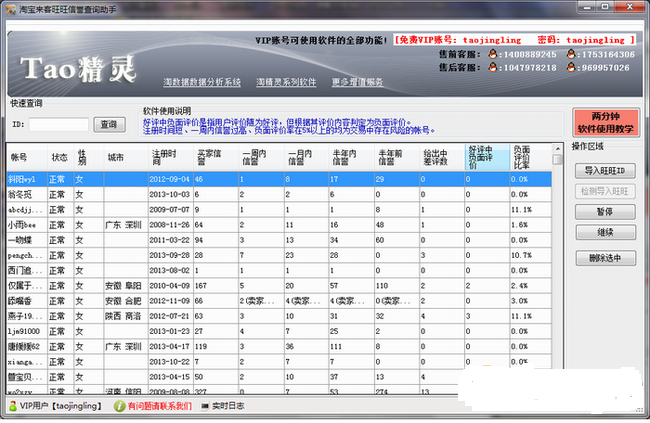Click the vertical scrollbar thumb of the table

tap(558, 159)
